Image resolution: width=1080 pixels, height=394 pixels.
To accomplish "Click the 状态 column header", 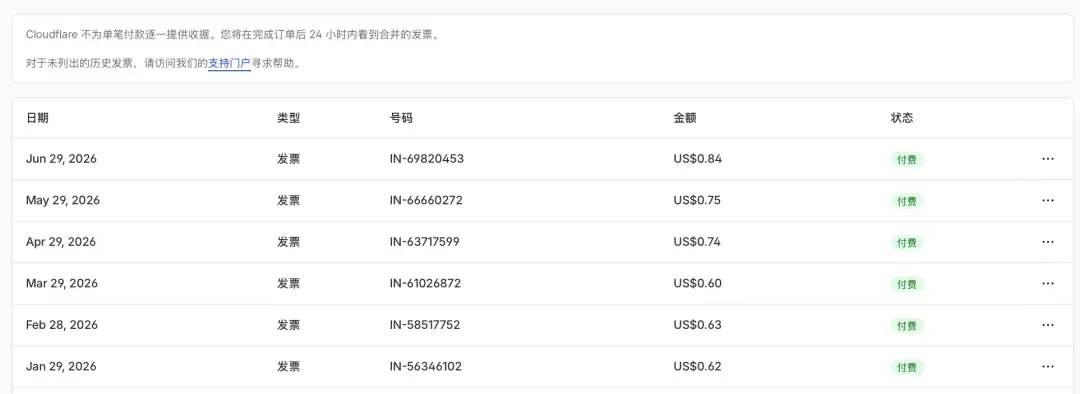I will 902,118.
